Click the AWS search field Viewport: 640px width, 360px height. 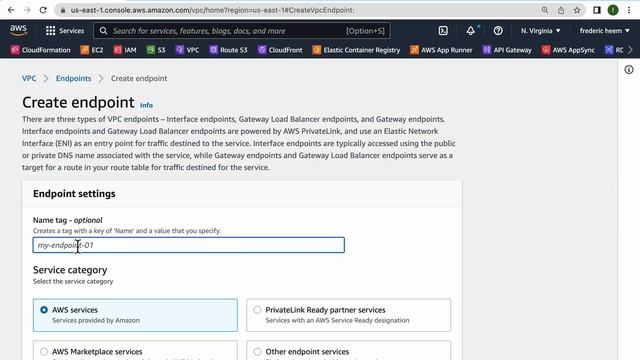(x=242, y=31)
